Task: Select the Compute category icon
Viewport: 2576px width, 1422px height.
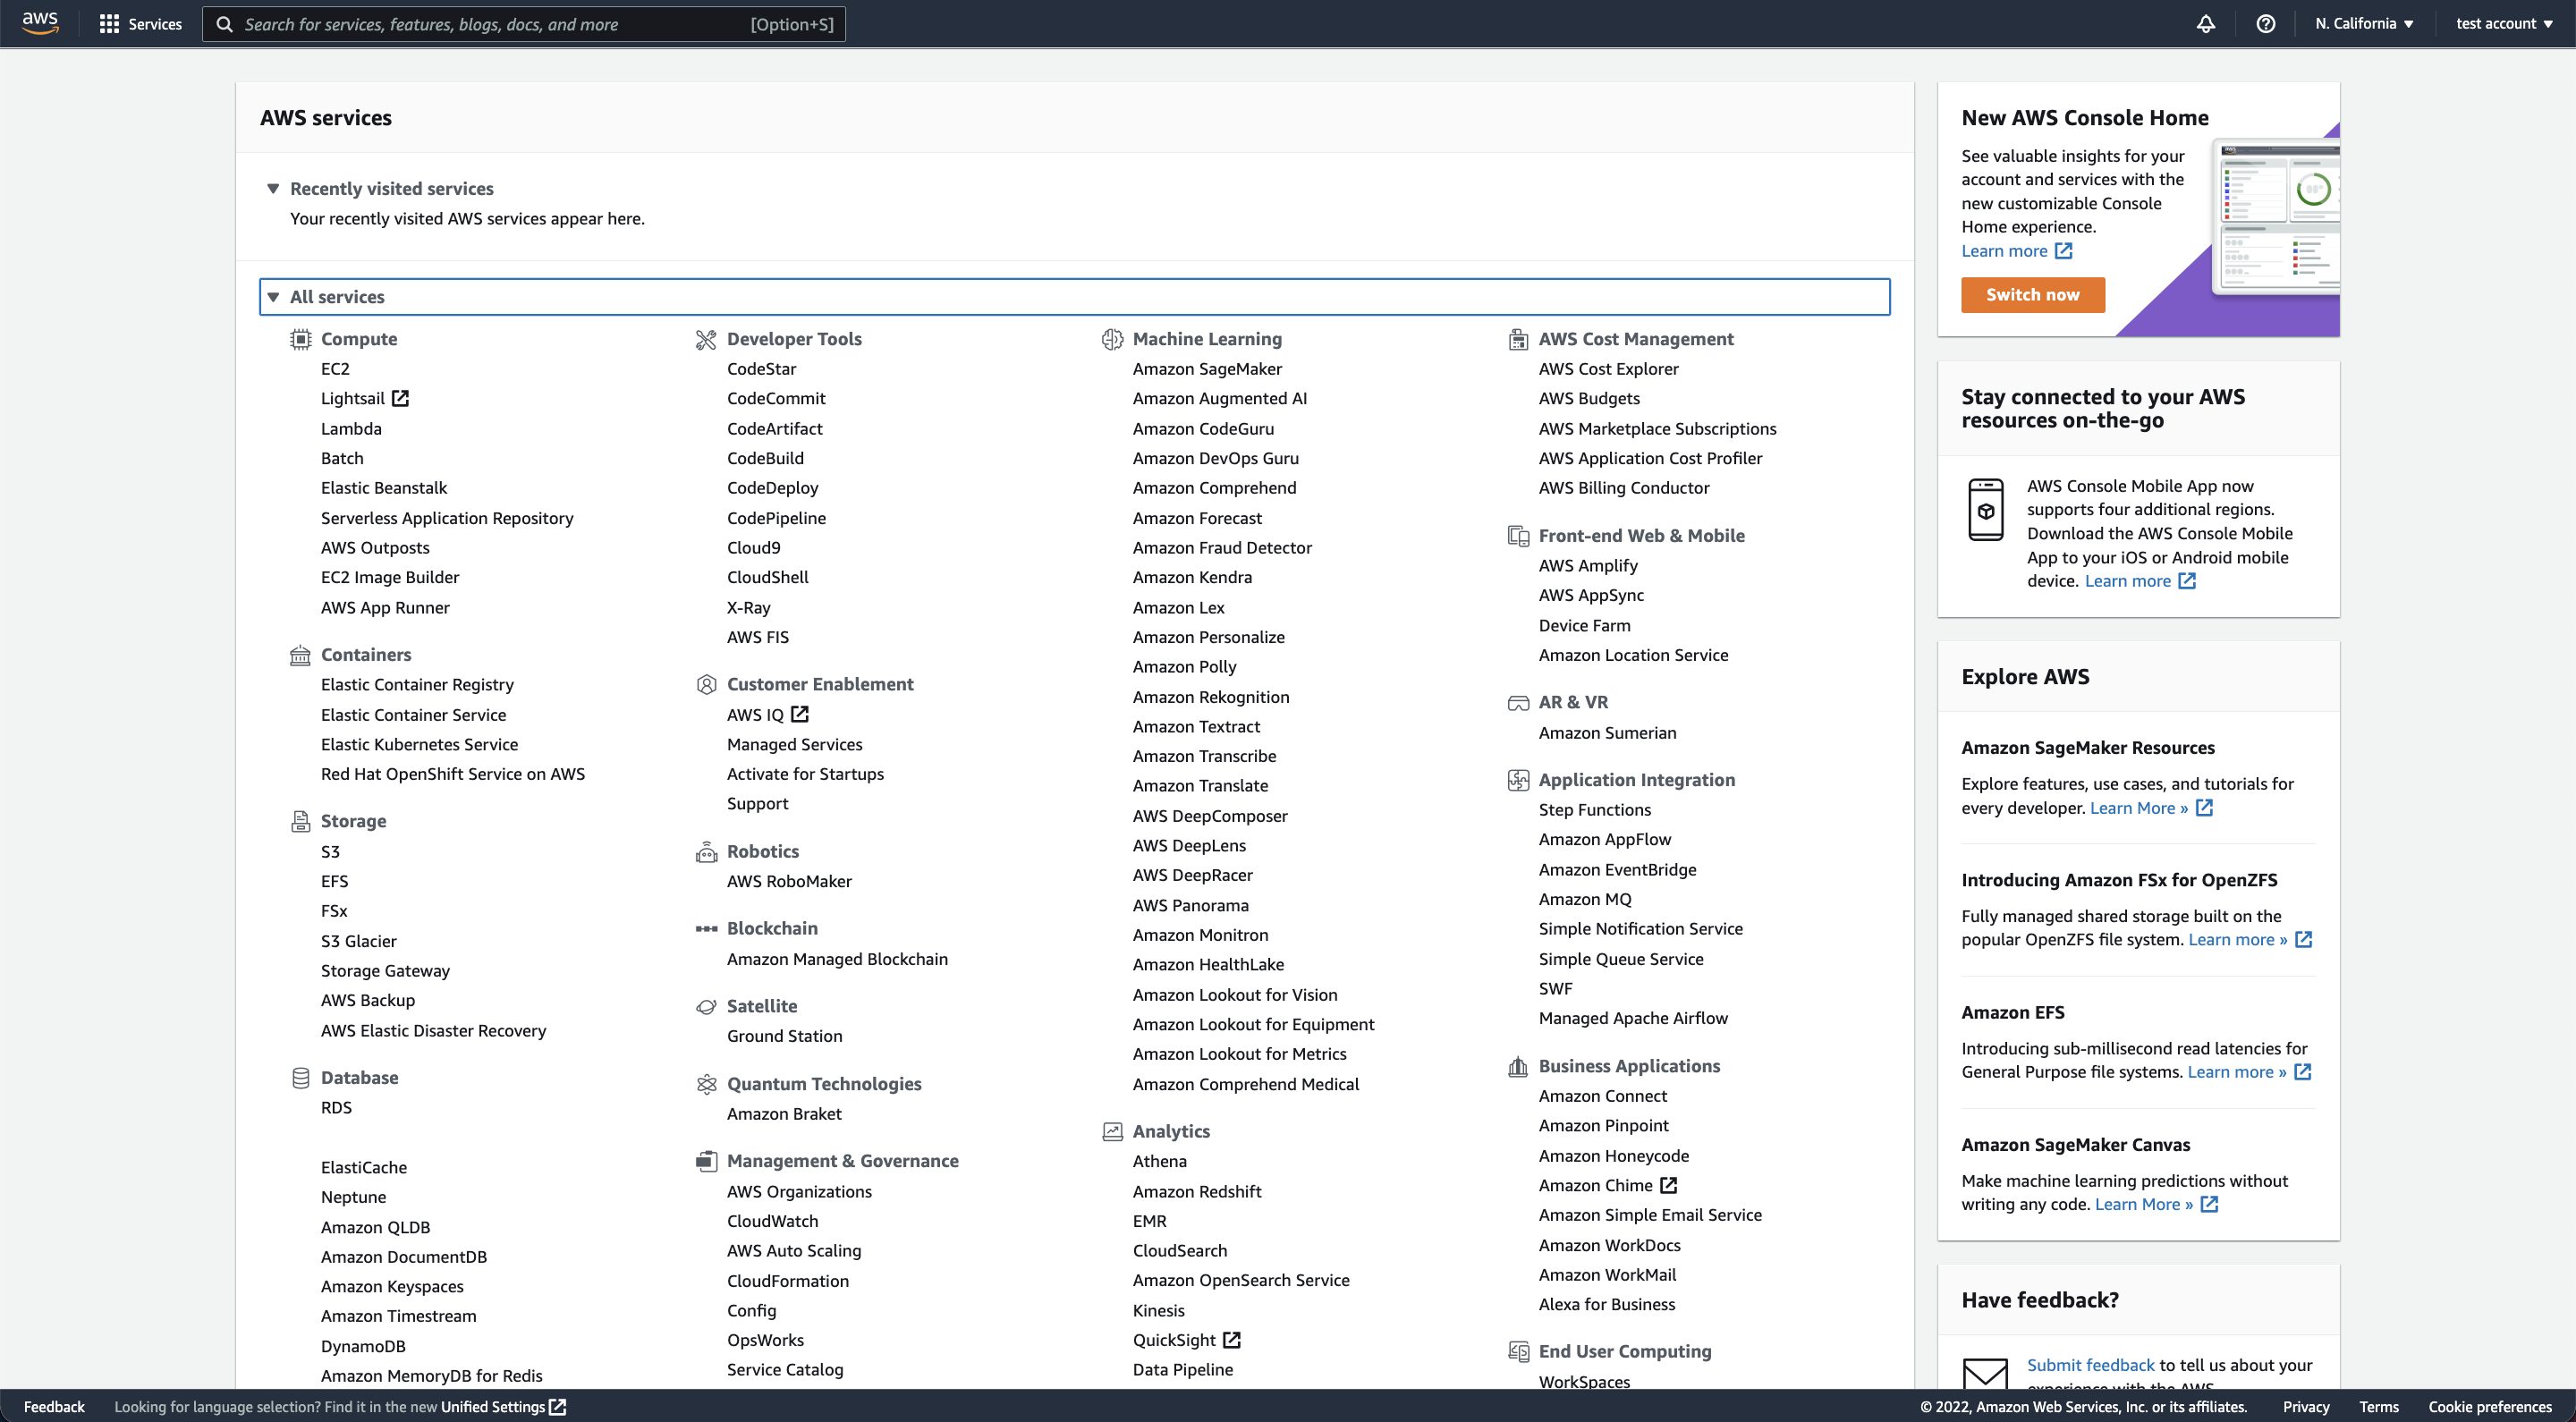Action: [x=301, y=339]
